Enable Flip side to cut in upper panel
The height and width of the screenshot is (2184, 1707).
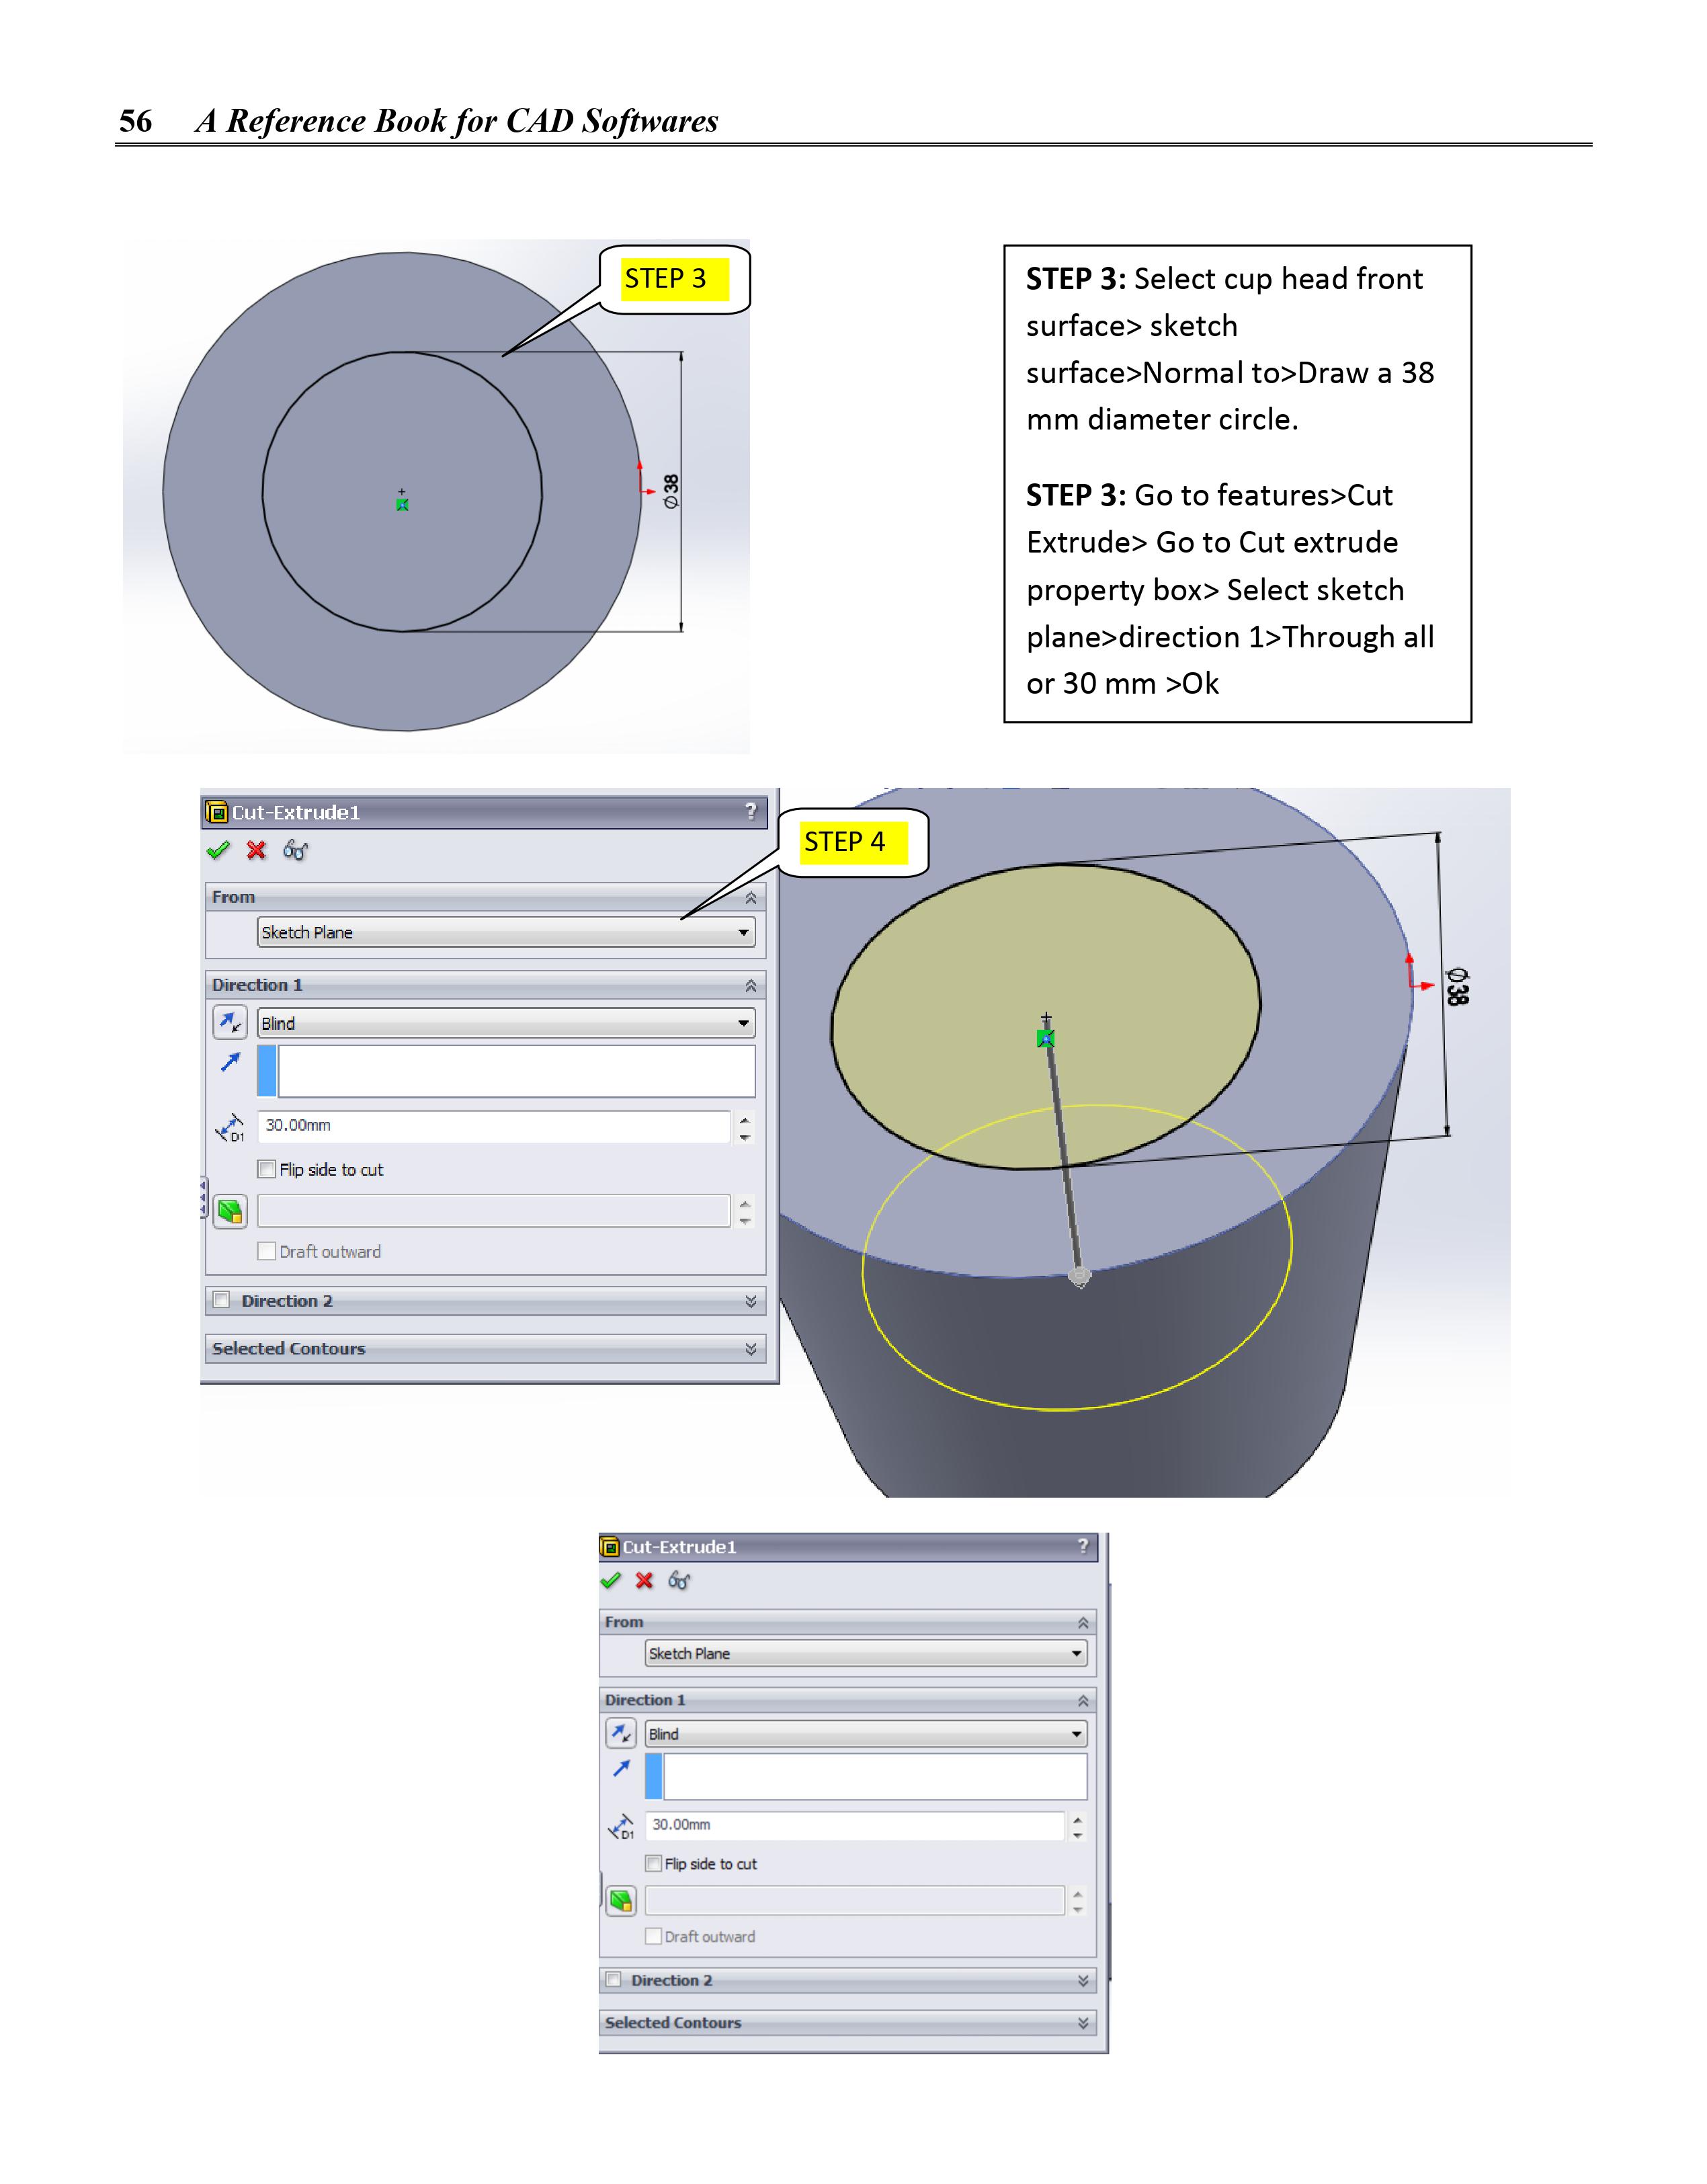pos(267,1169)
